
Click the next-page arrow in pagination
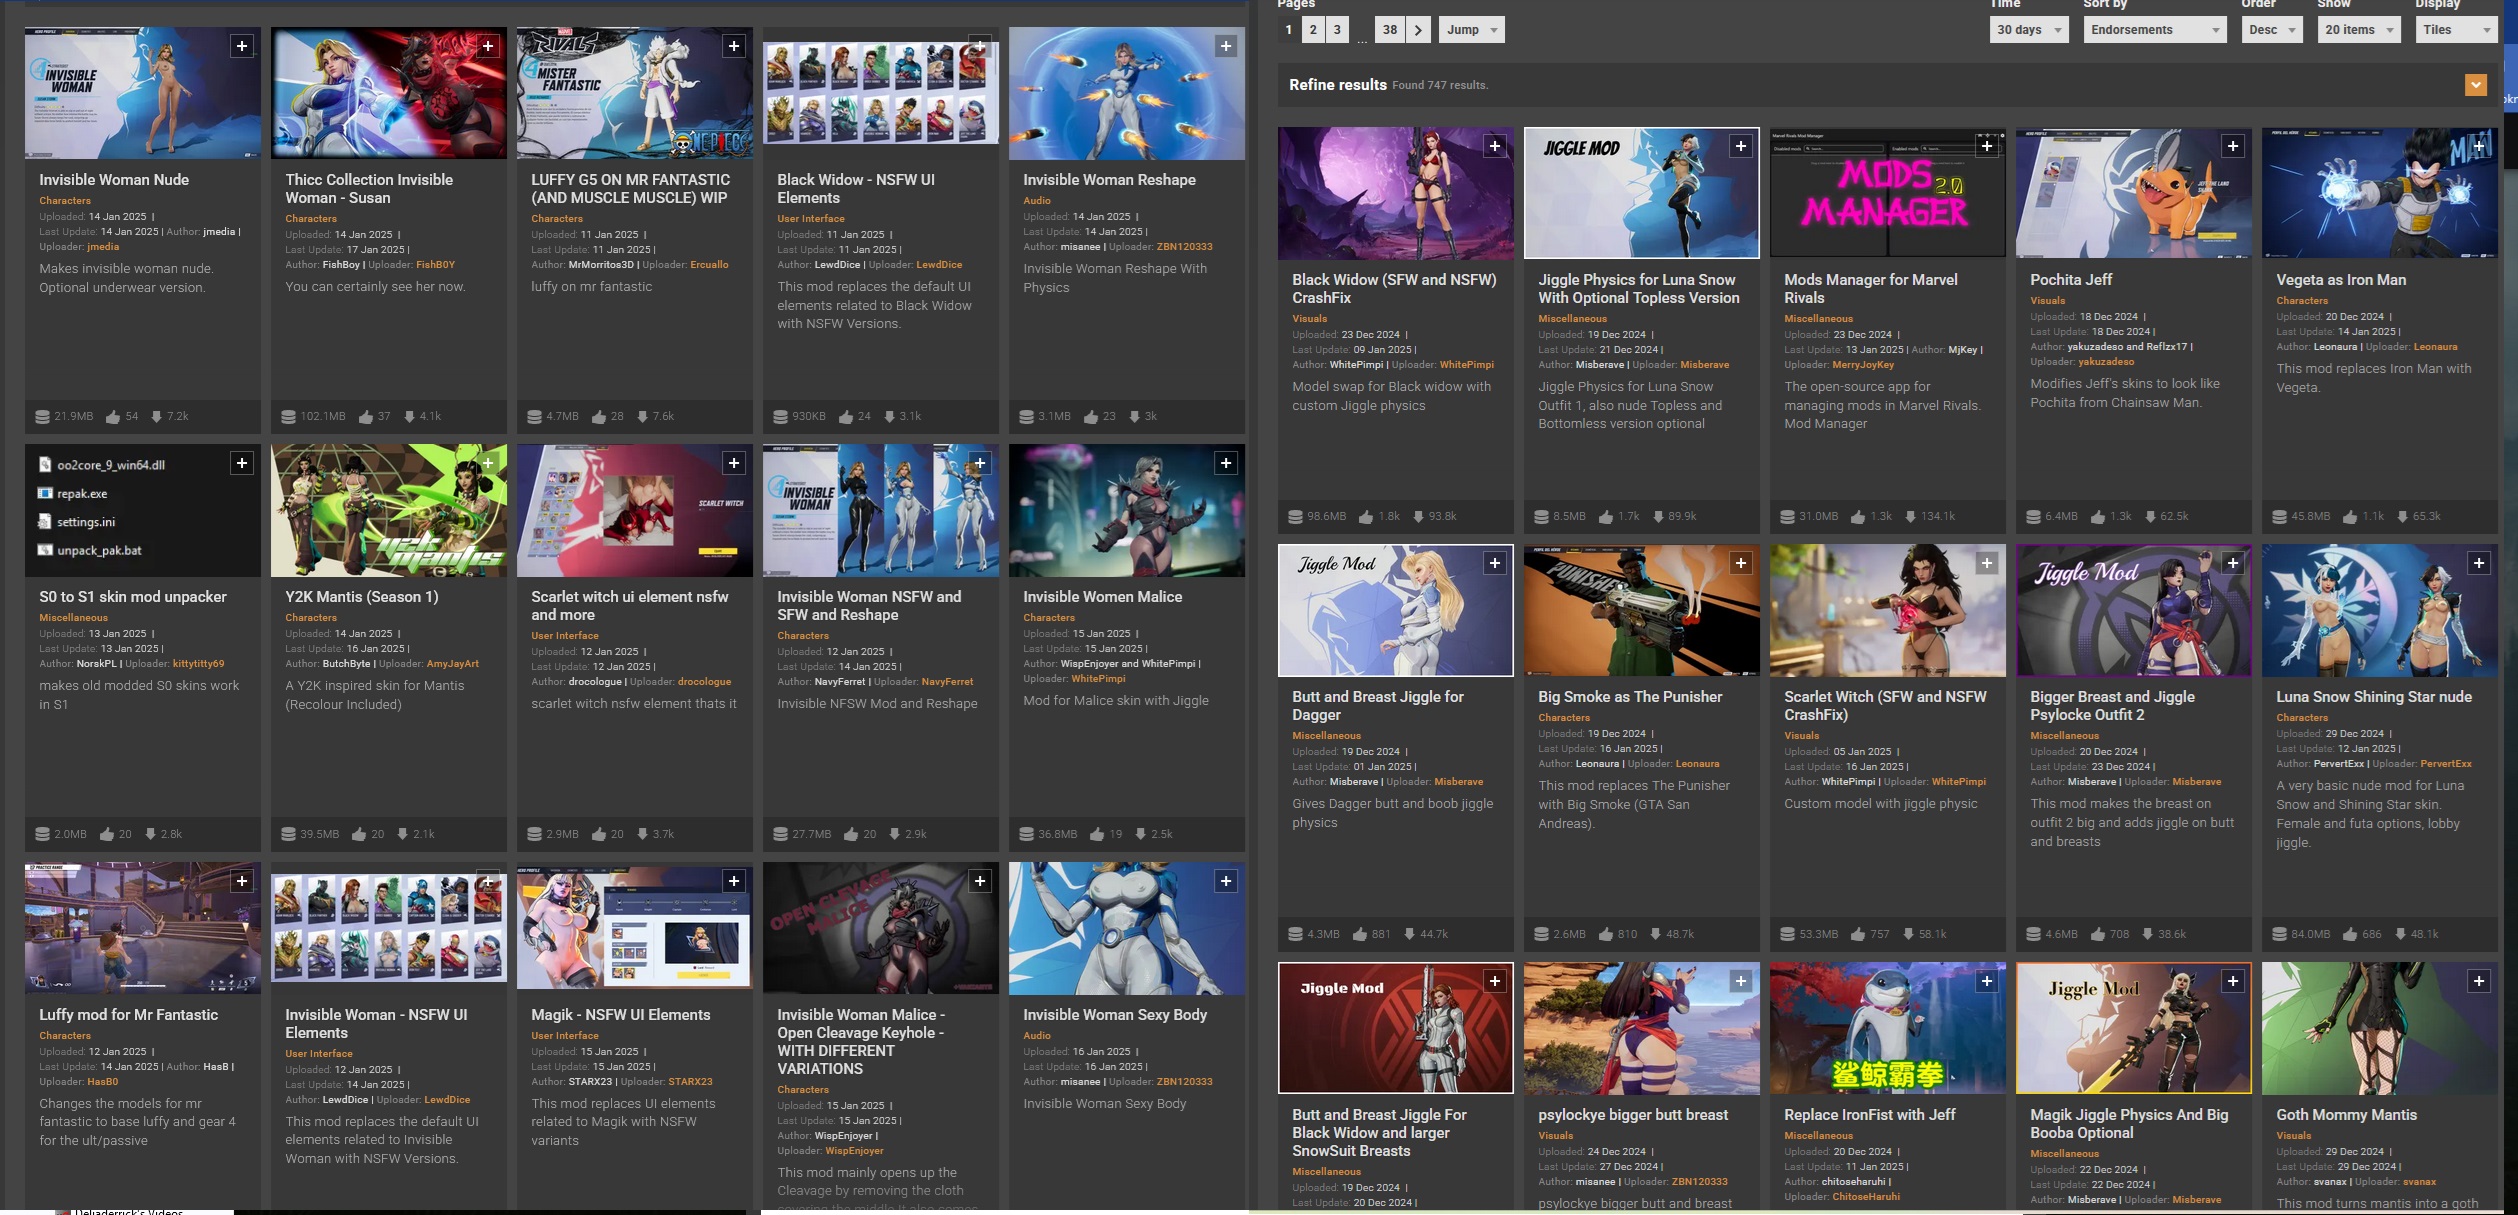tap(1418, 29)
